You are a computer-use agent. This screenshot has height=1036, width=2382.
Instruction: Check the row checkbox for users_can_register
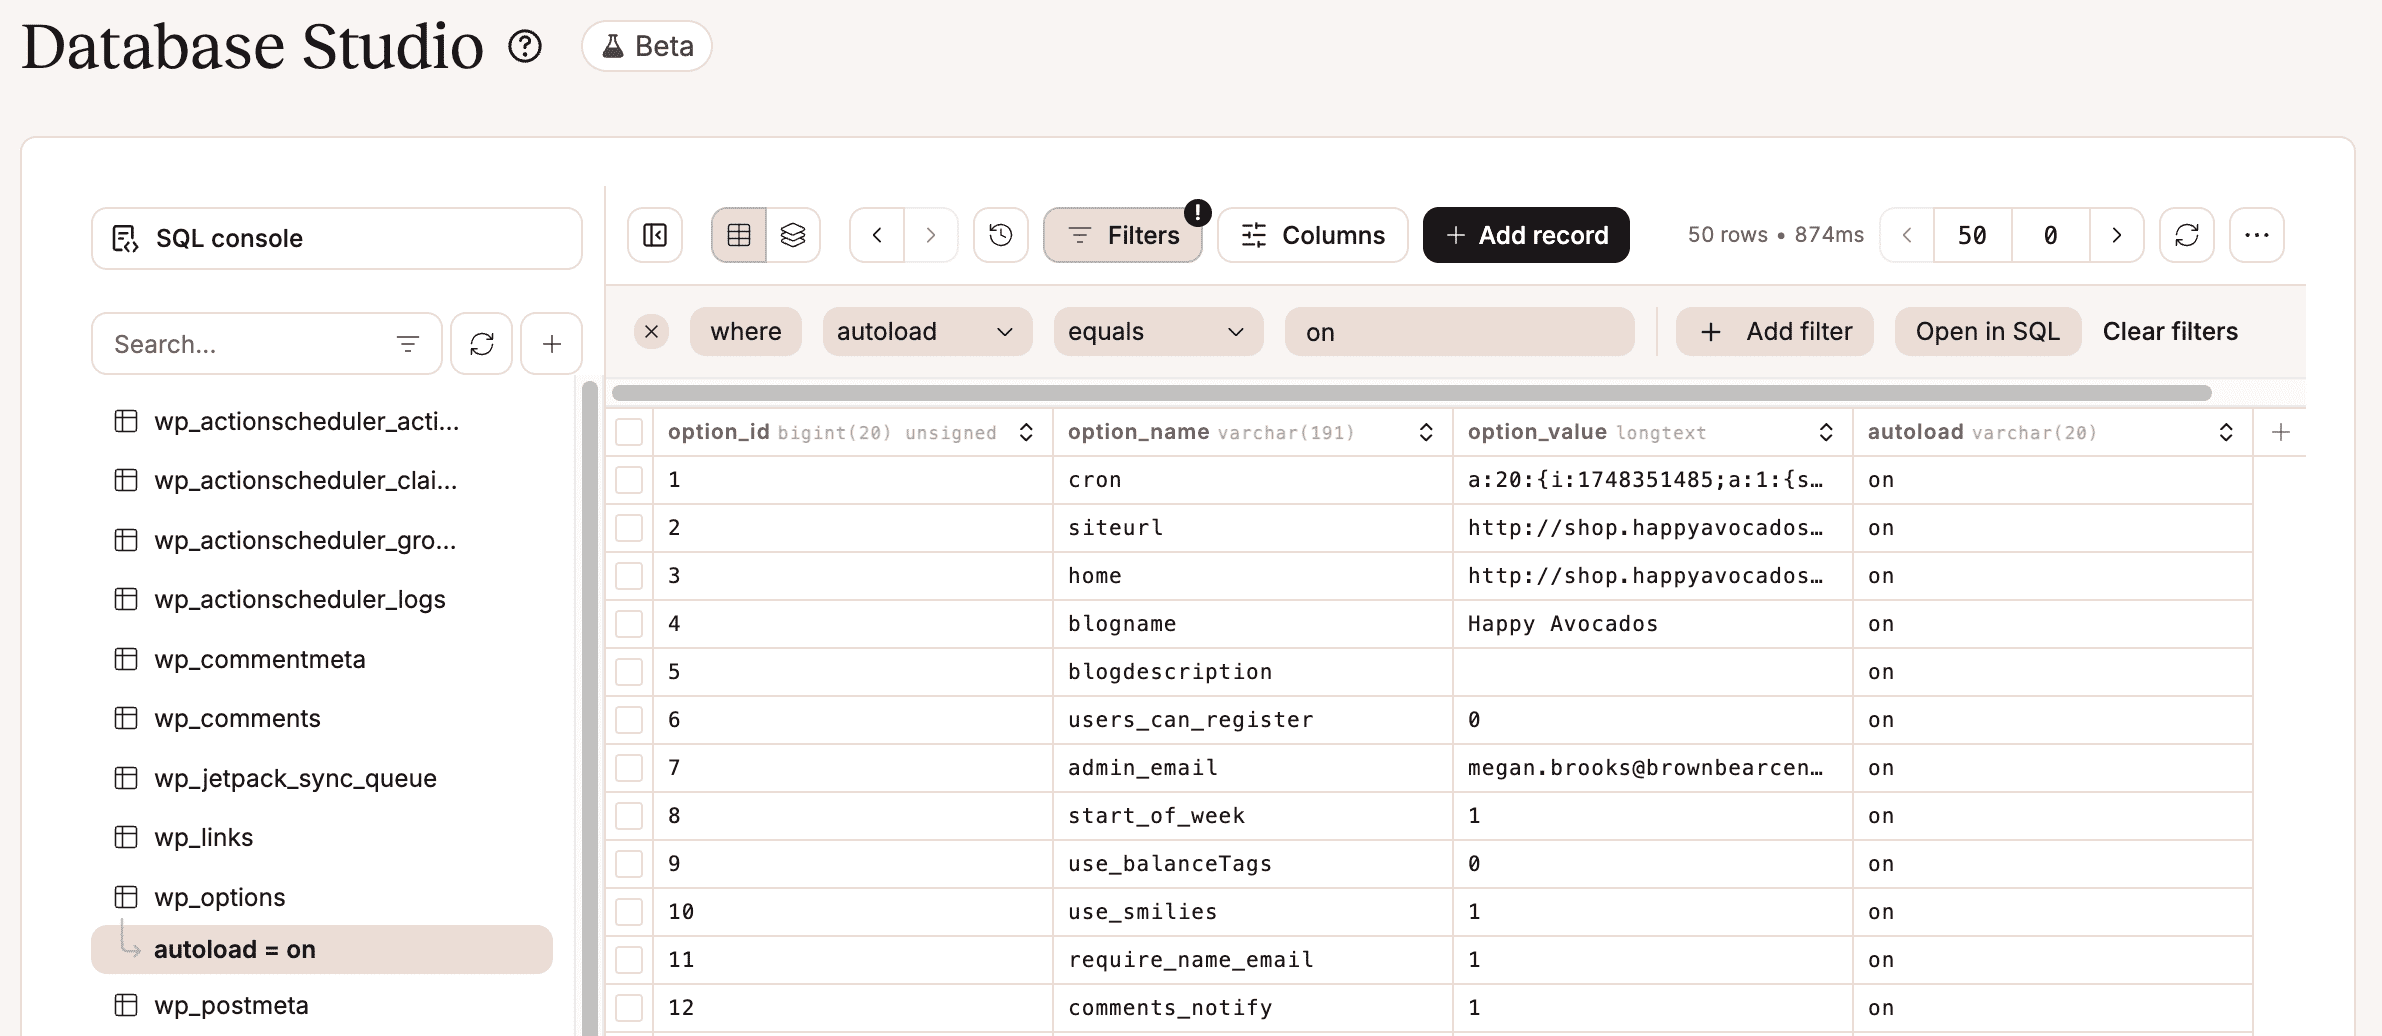pos(629,720)
